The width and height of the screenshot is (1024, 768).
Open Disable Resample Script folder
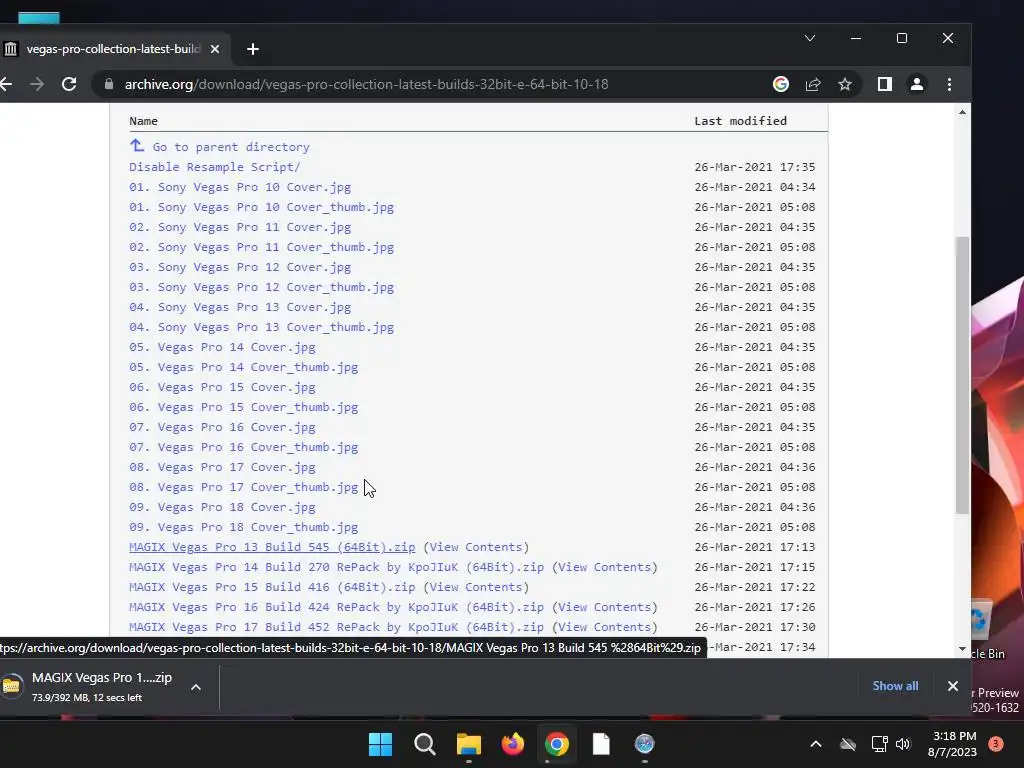pyautogui.click(x=215, y=167)
